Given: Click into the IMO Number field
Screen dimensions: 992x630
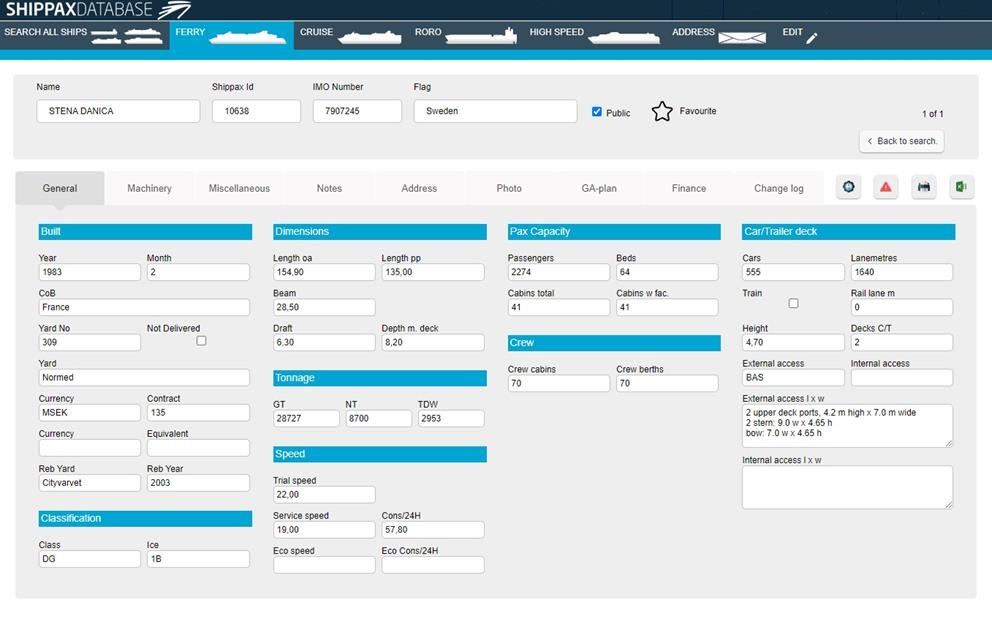Looking at the screenshot, I should pos(356,109).
